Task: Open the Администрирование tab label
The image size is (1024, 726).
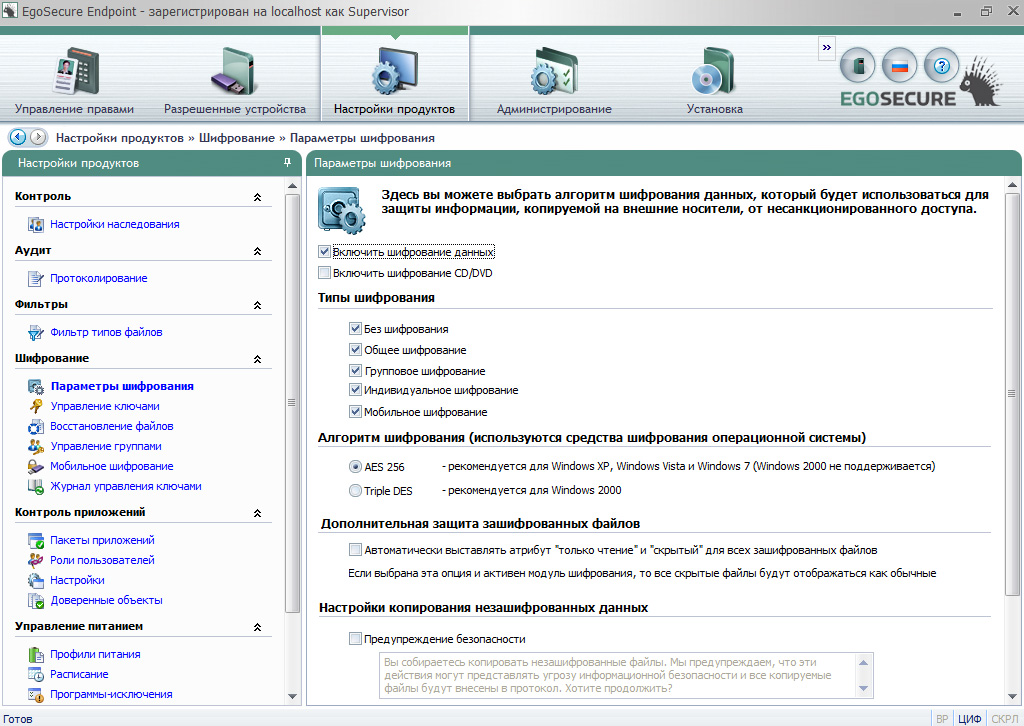Action: pos(554,109)
